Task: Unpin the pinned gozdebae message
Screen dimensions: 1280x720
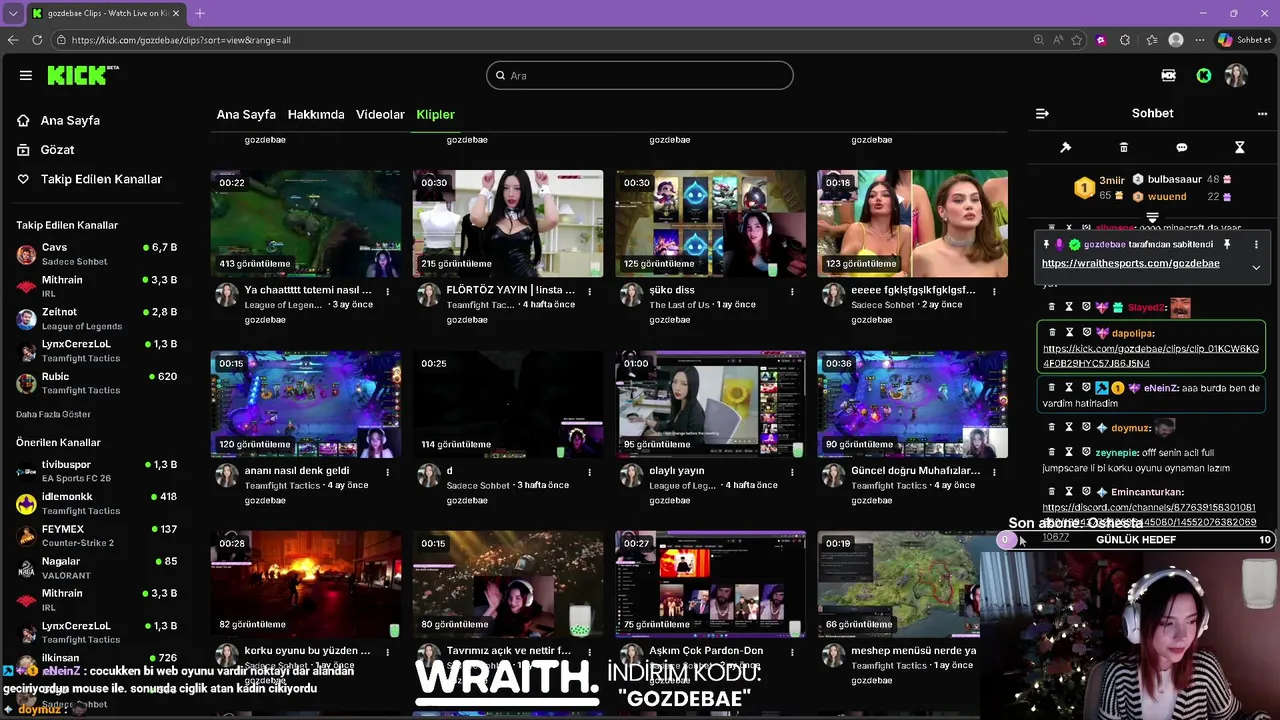Action: (x=1227, y=244)
